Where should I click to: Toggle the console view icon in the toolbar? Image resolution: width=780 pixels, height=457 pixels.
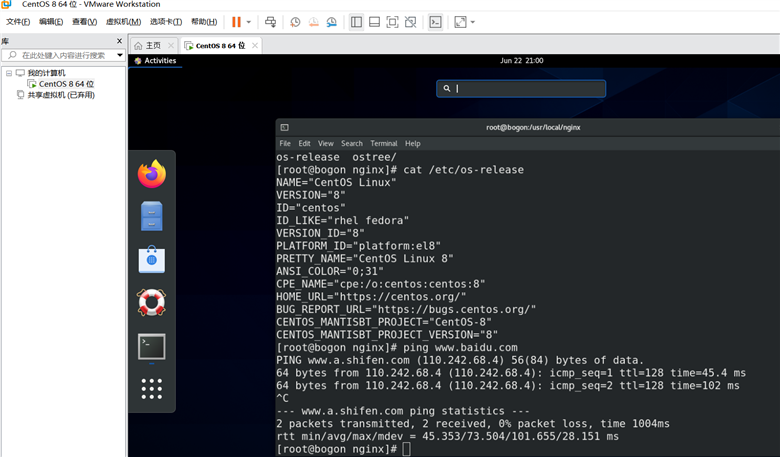435,22
